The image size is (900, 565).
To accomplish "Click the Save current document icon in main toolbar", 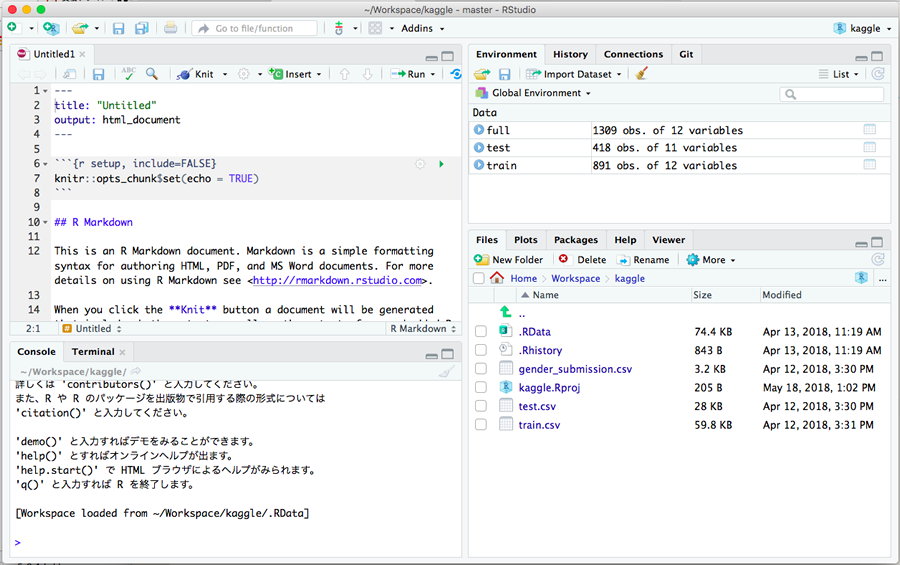I will point(118,28).
